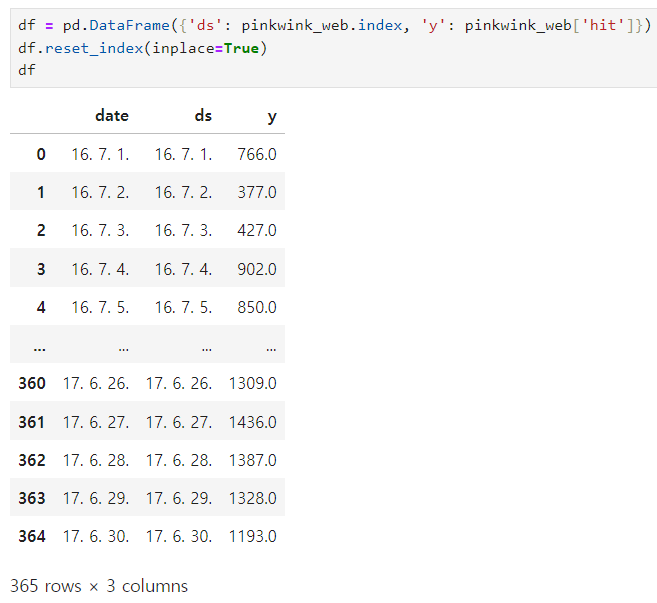Viewport: 657px width, 603px height.
Task: Click y value 1309.0
Action: [253, 383]
